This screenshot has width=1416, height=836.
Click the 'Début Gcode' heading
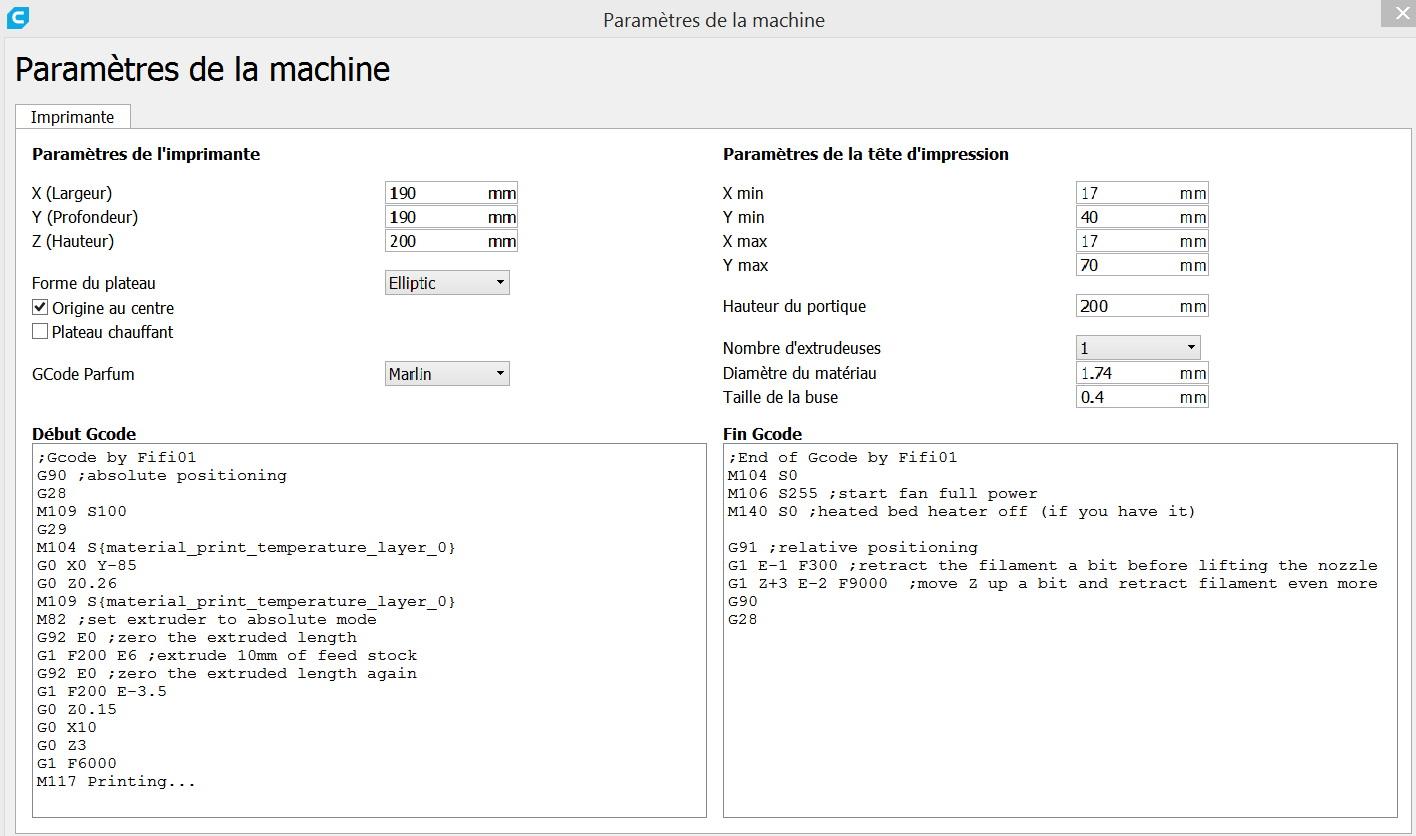click(84, 434)
